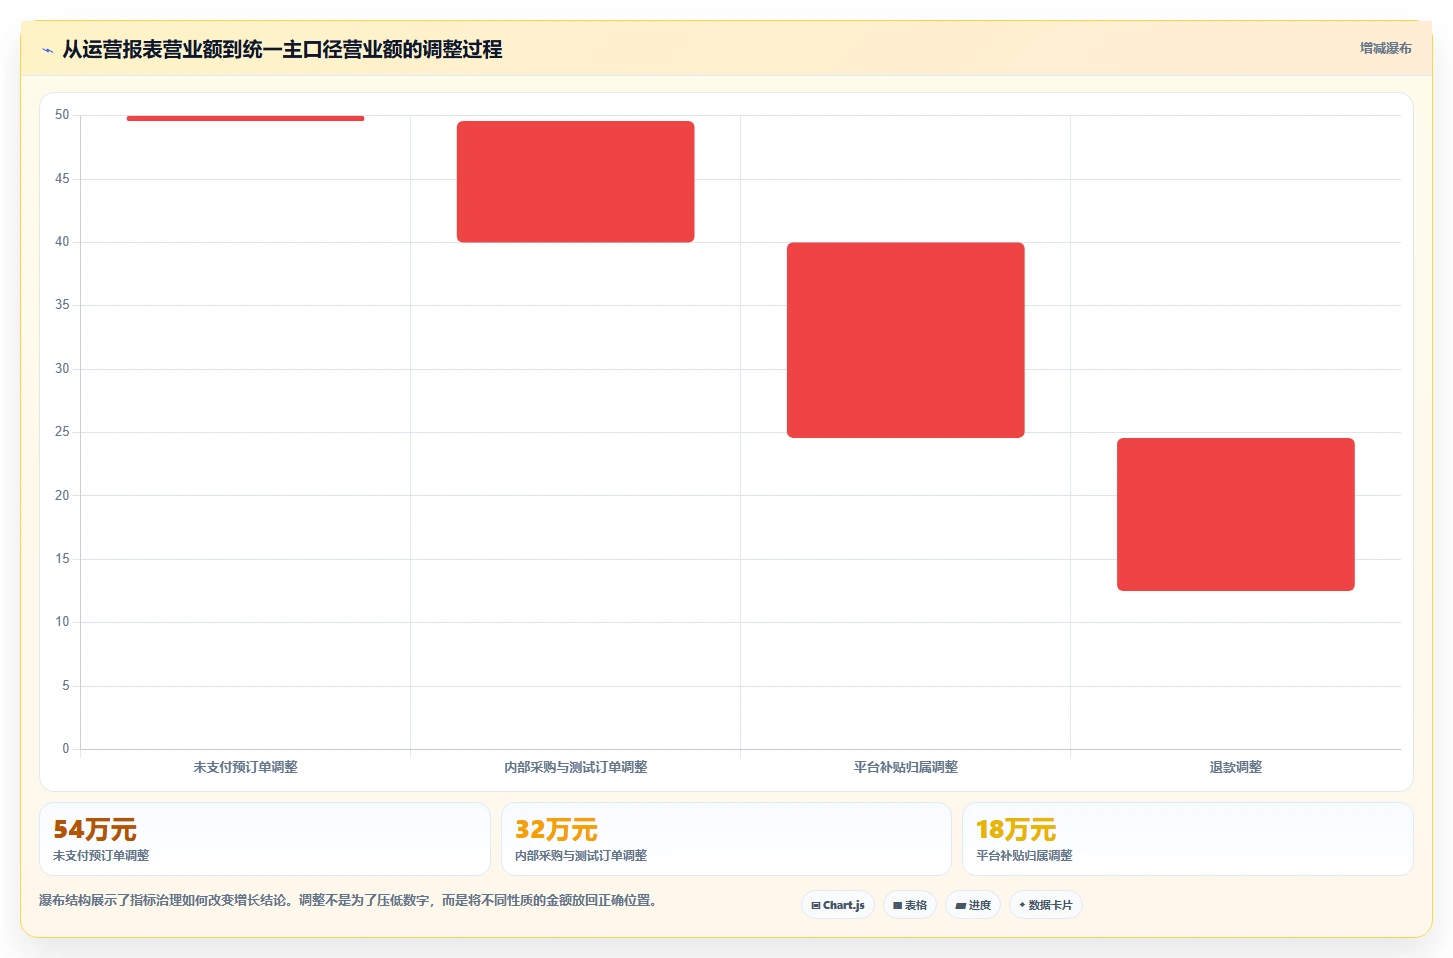Viewport: 1453px width, 958px height.
Task: Click the Chart.js tag pill
Action: (838, 905)
